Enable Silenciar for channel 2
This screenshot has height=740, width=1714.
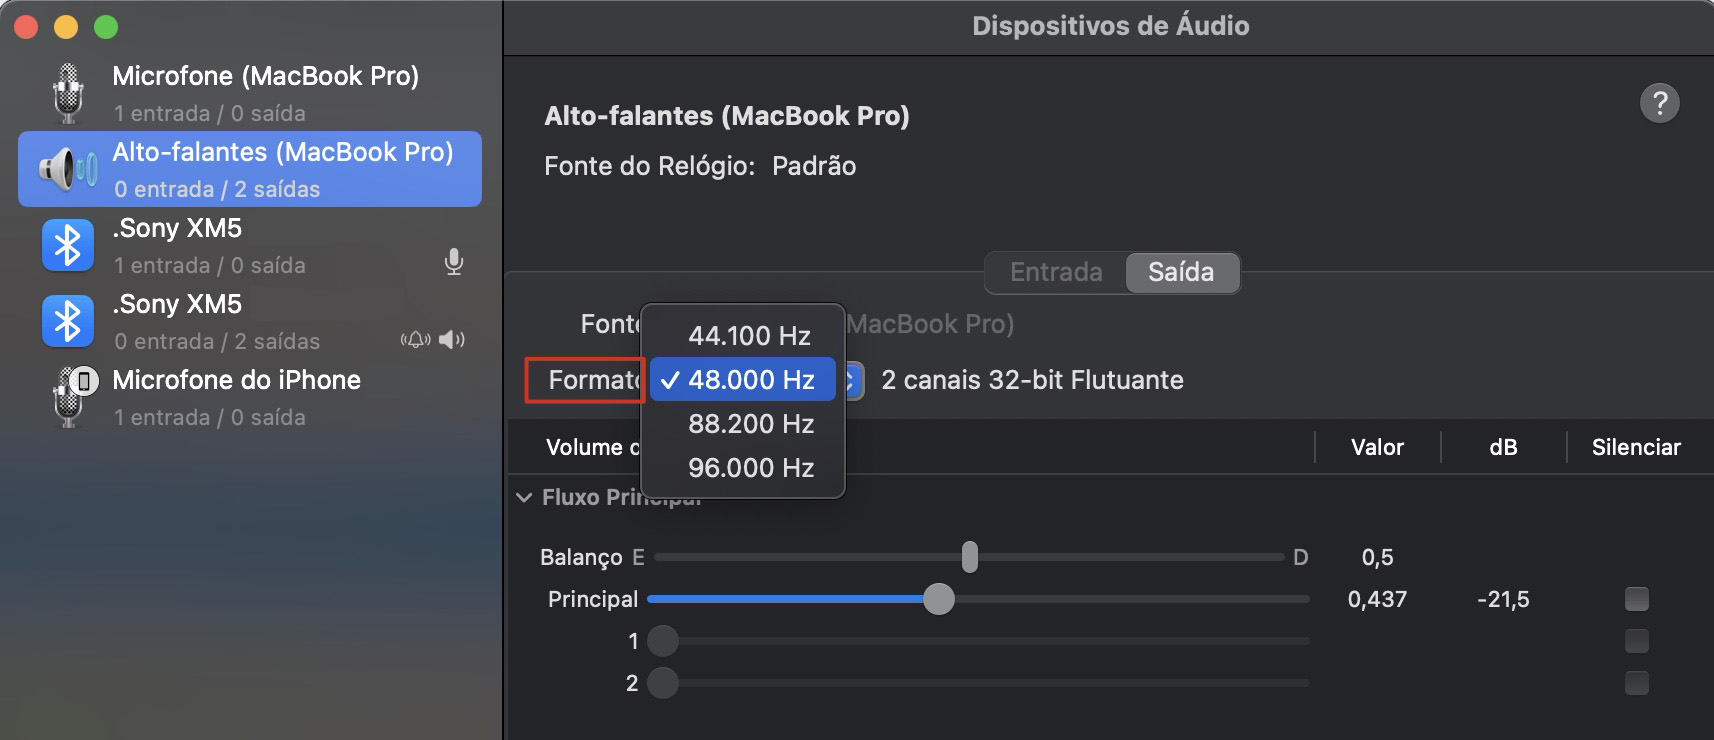point(1637,683)
